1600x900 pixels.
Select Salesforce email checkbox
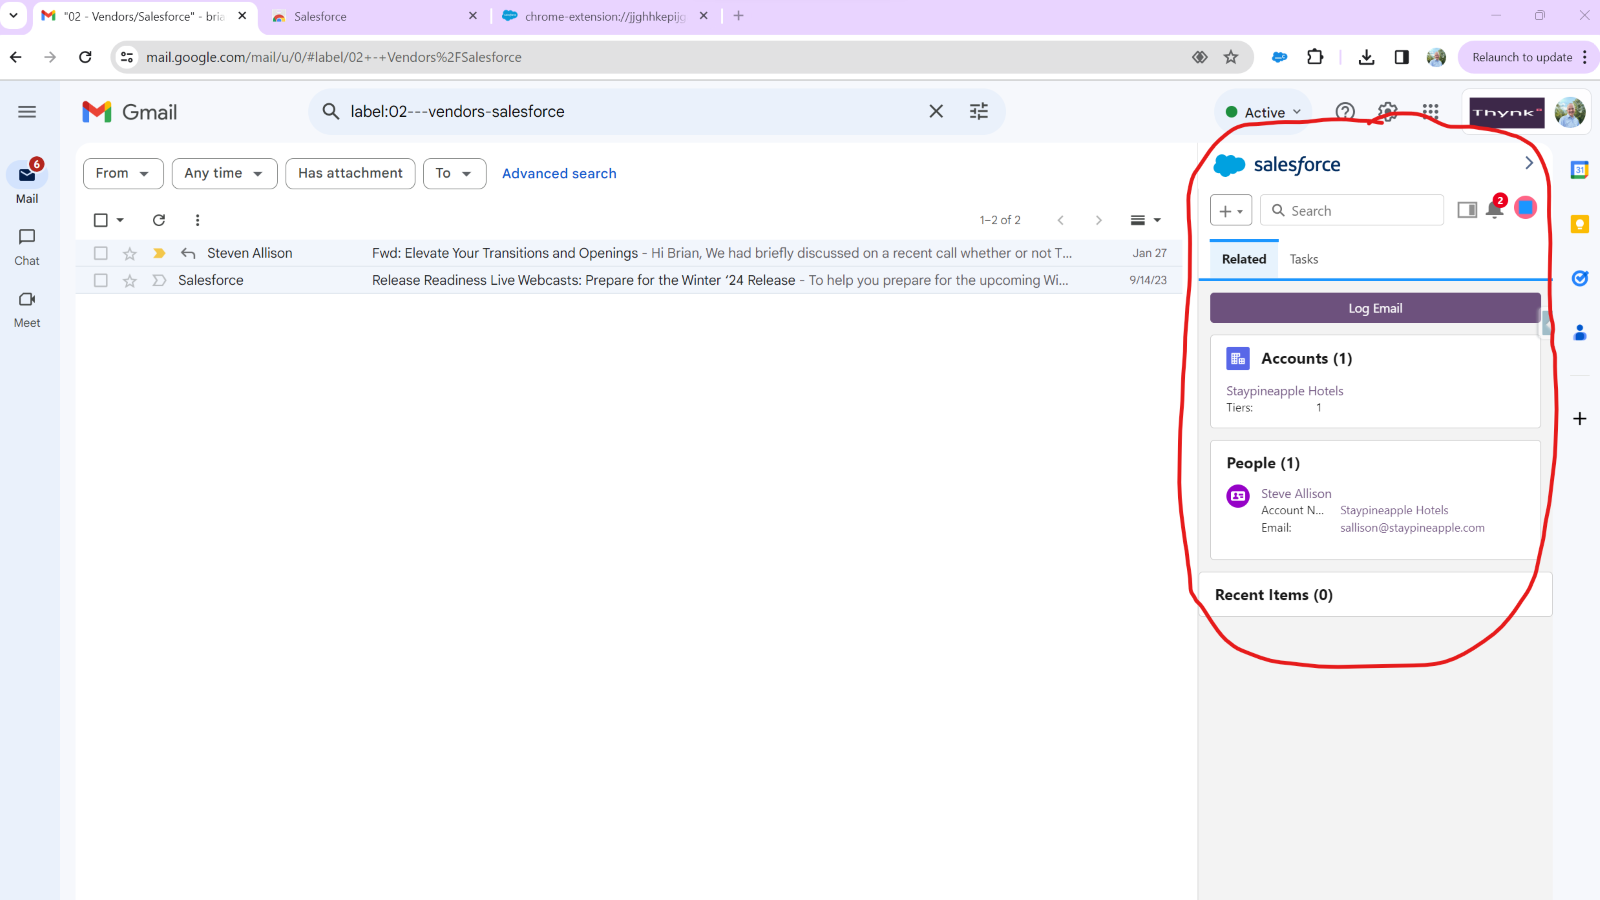coord(100,280)
